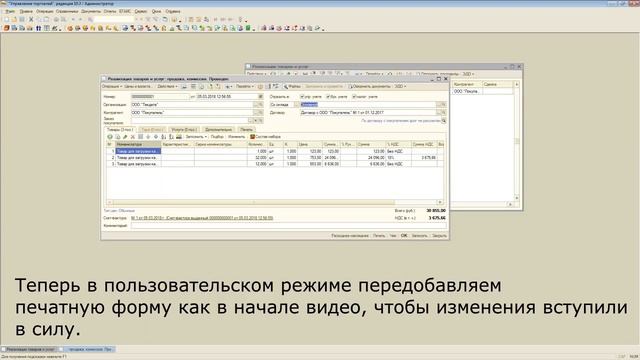Click vertical scrollbar in back list window
Viewport: 640px width, 360px height.
tap(517, 141)
